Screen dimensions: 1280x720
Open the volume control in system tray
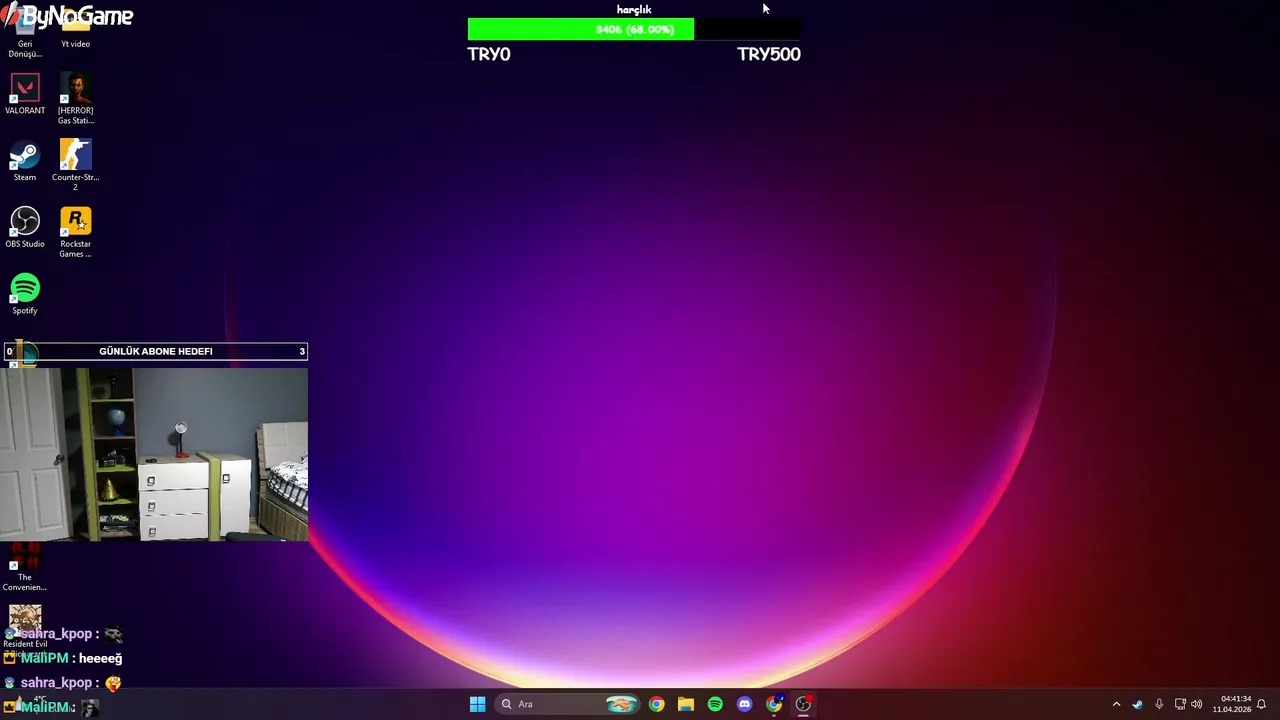(1197, 704)
